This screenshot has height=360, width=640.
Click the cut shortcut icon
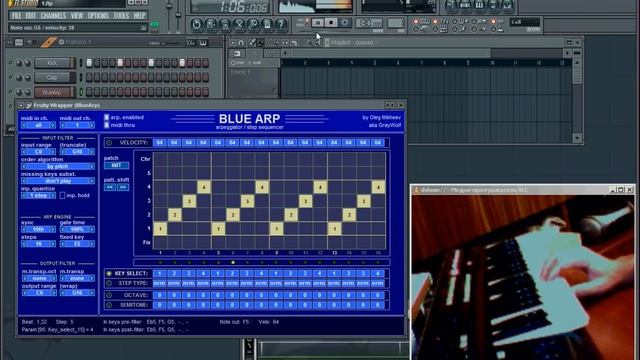click(239, 24)
